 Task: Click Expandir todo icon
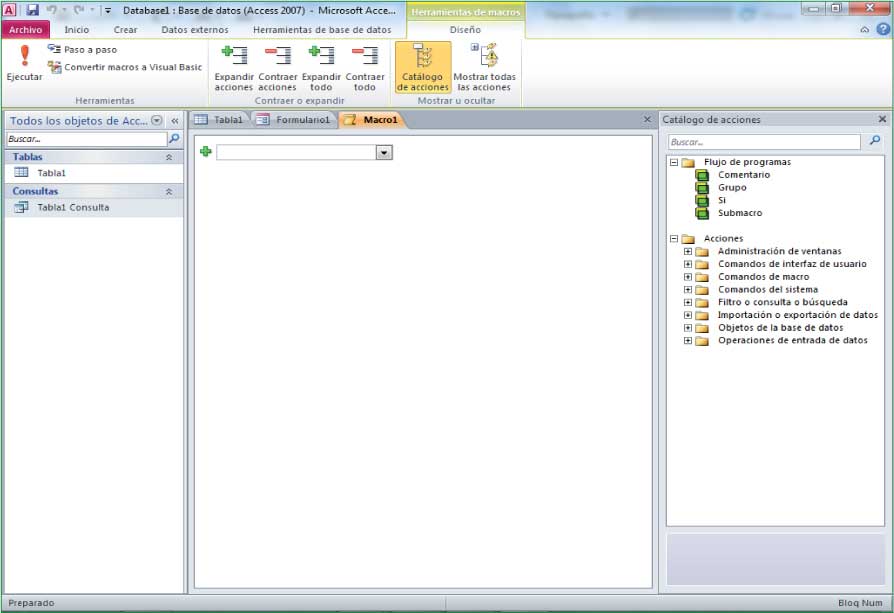point(321,67)
